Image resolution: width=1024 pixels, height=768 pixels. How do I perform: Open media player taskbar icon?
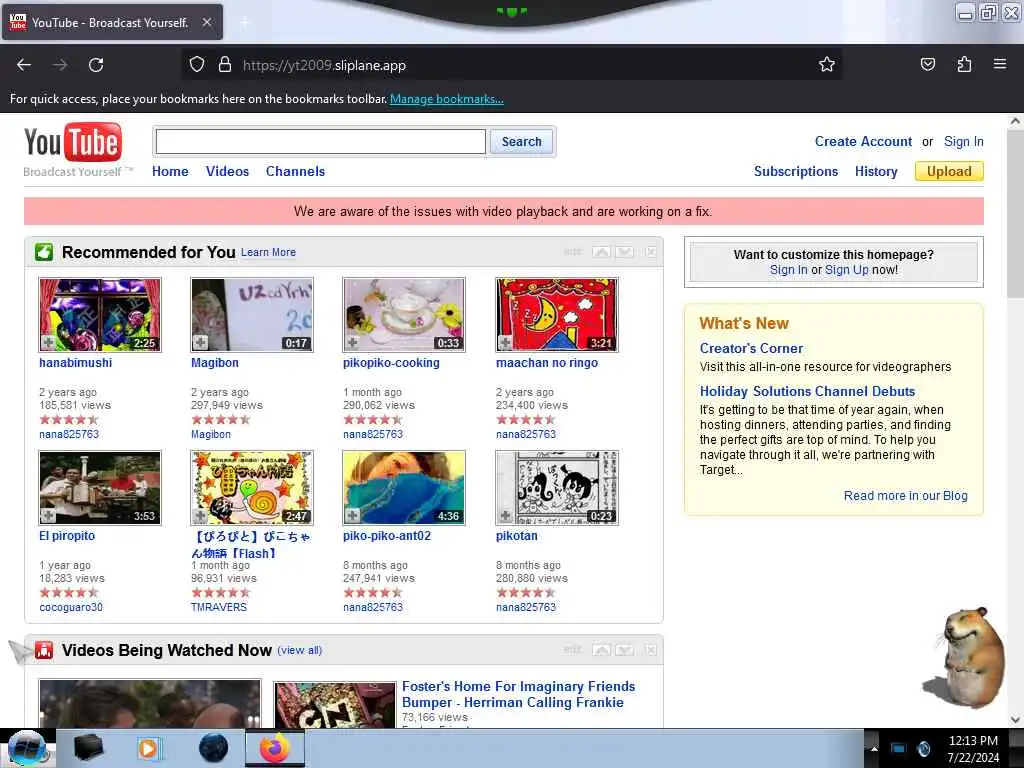(x=149, y=748)
